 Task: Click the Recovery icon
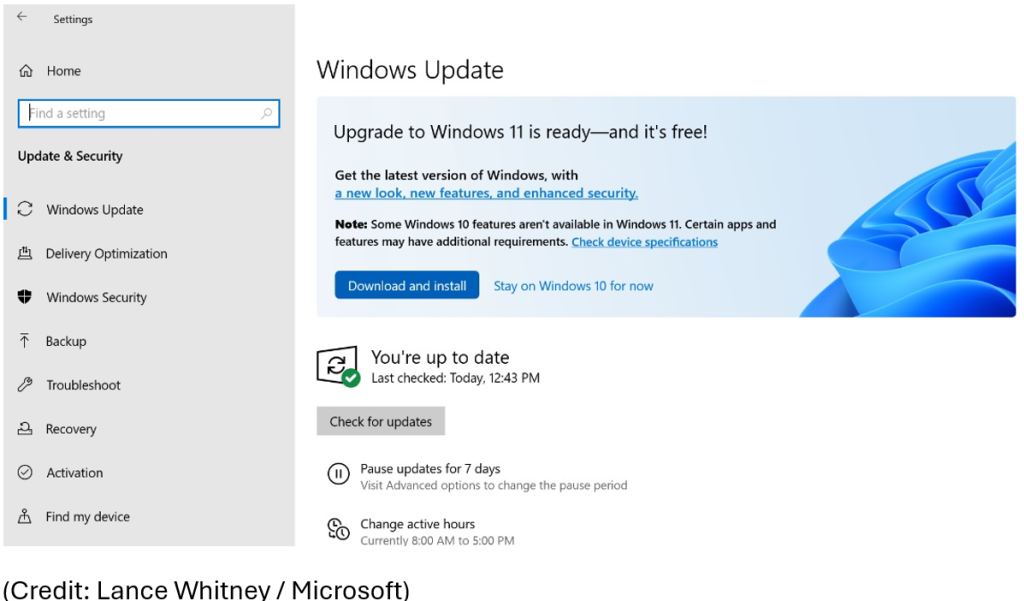(25, 428)
